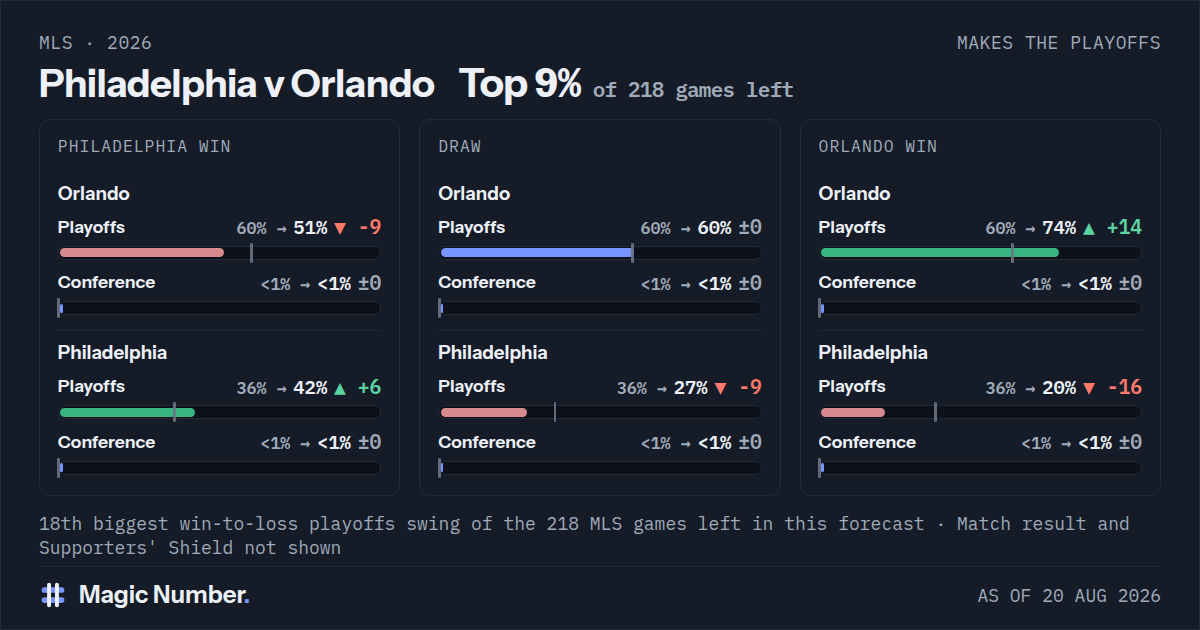1200x630 pixels.
Task: Select the Draw panel heading
Action: 459,146
